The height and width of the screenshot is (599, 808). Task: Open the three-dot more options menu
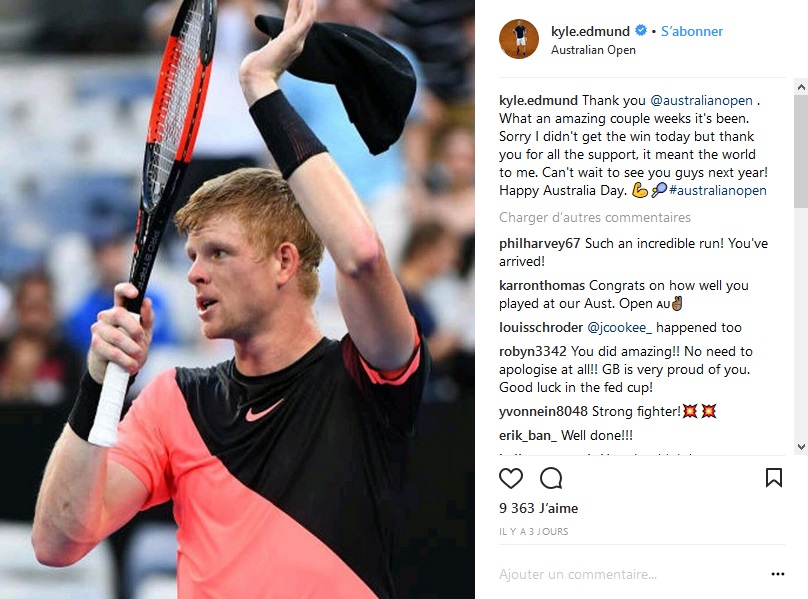(778, 574)
